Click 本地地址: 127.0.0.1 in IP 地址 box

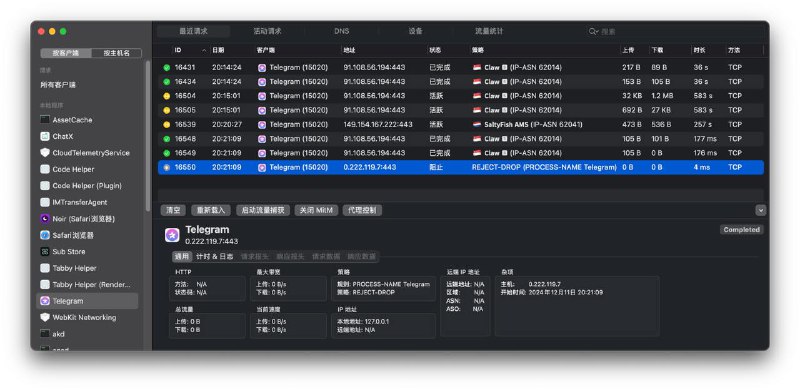pos(363,322)
